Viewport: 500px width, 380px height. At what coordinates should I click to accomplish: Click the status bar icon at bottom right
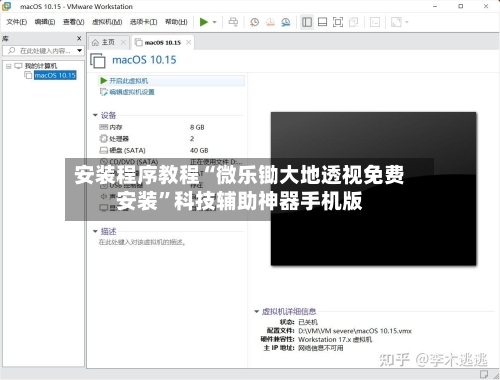click(x=484, y=374)
